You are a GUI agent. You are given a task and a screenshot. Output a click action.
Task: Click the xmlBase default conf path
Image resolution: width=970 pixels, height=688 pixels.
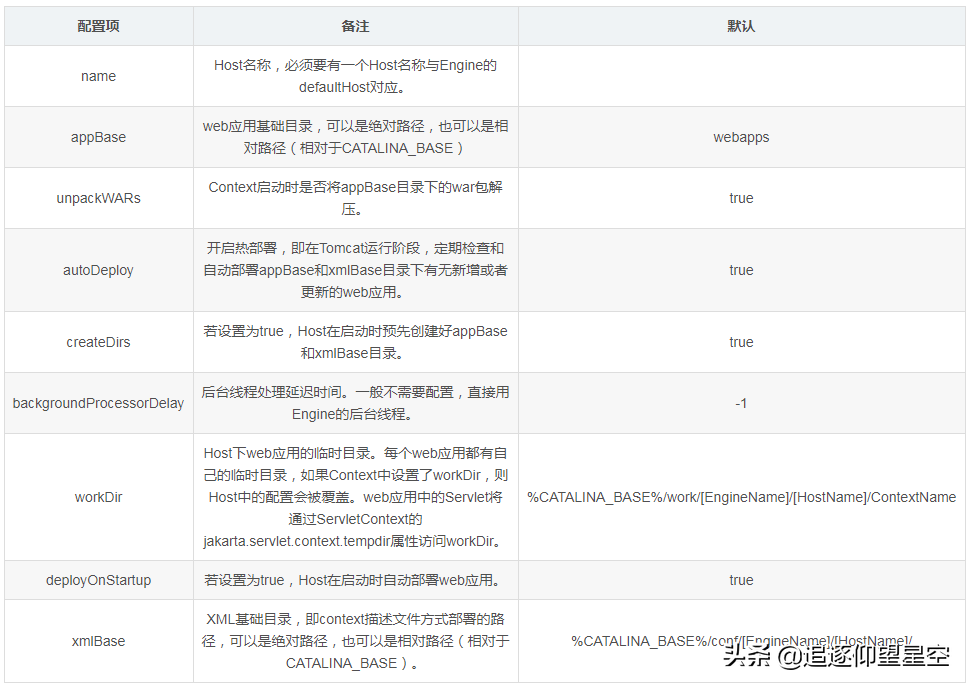coord(741,641)
